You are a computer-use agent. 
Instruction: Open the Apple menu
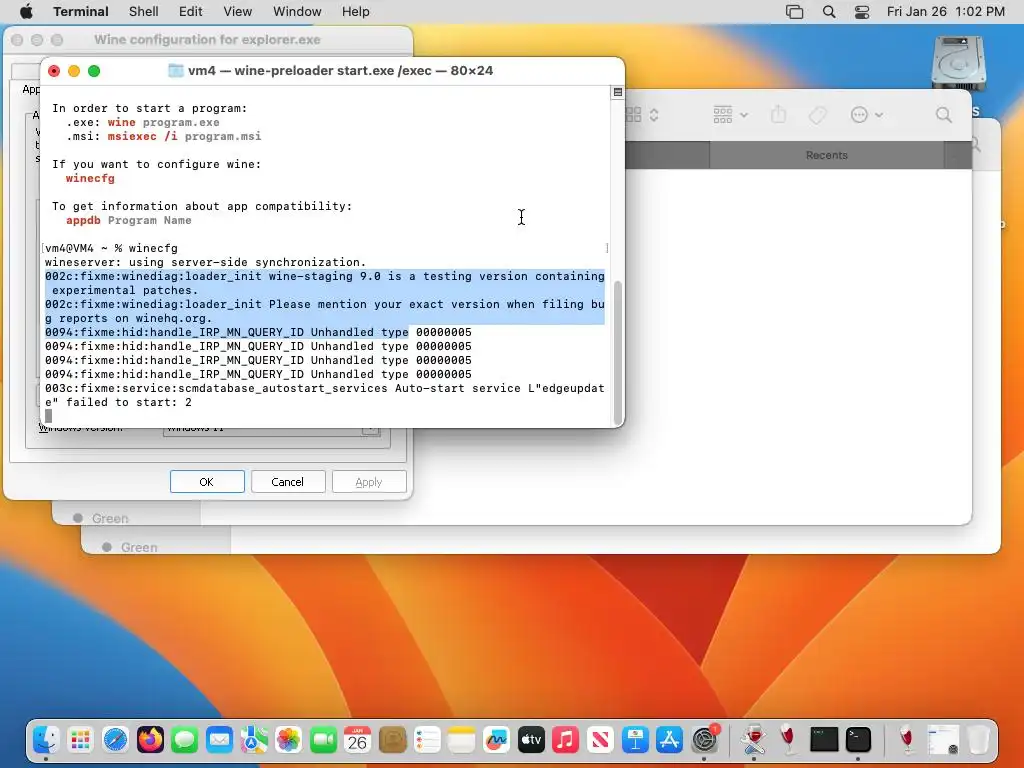tap(26, 12)
